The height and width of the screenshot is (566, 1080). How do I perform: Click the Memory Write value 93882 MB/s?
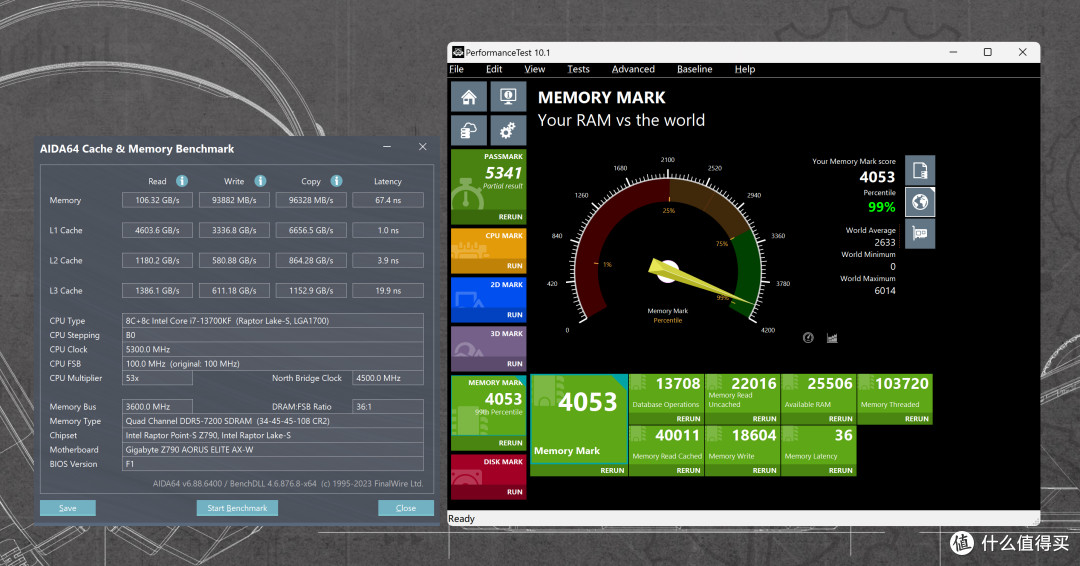234,200
